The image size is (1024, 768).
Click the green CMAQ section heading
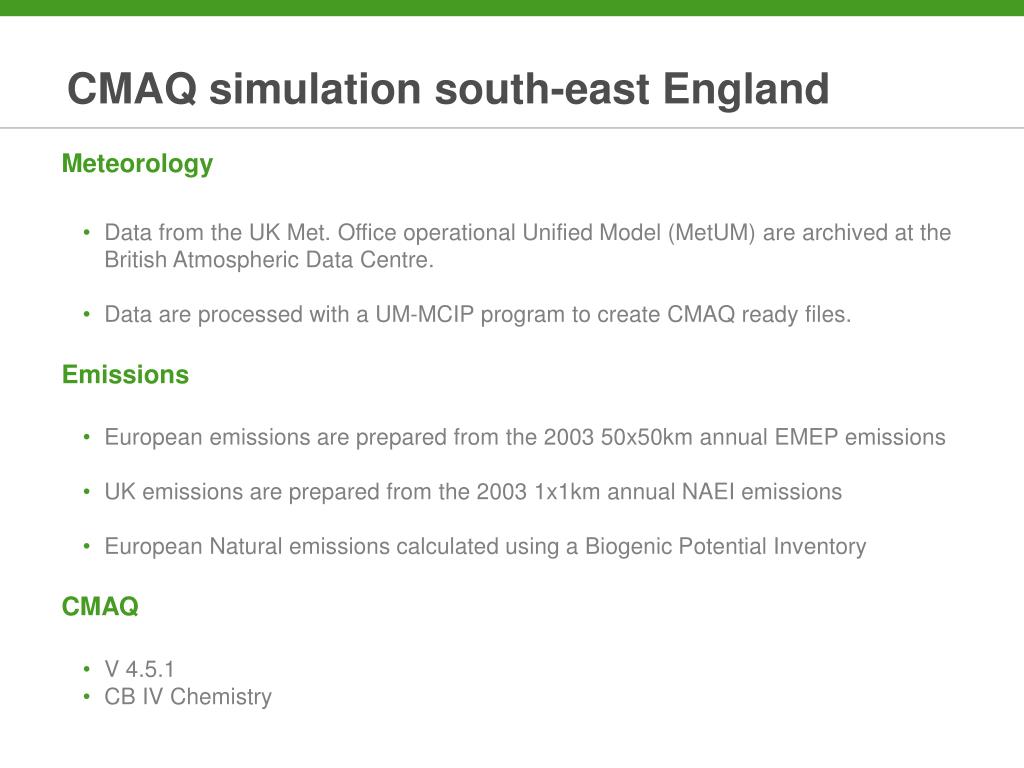point(100,607)
